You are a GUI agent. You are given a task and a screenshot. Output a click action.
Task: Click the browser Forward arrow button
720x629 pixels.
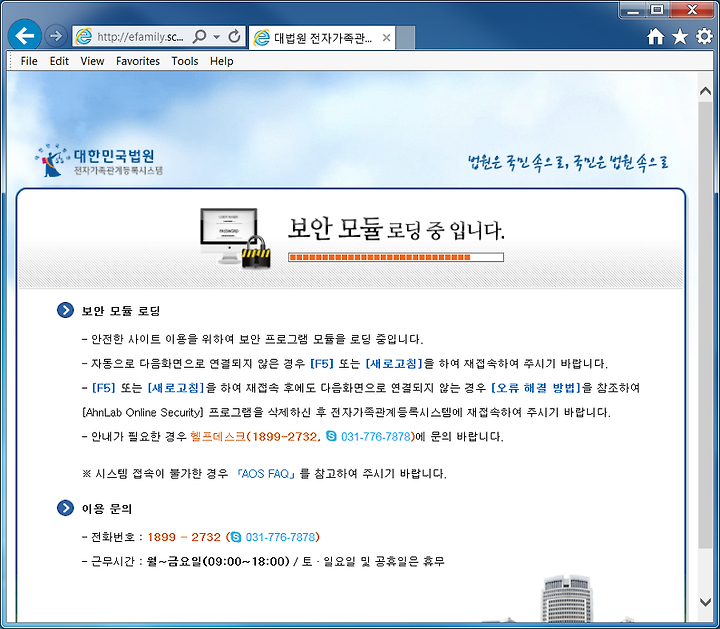pyautogui.click(x=56, y=36)
